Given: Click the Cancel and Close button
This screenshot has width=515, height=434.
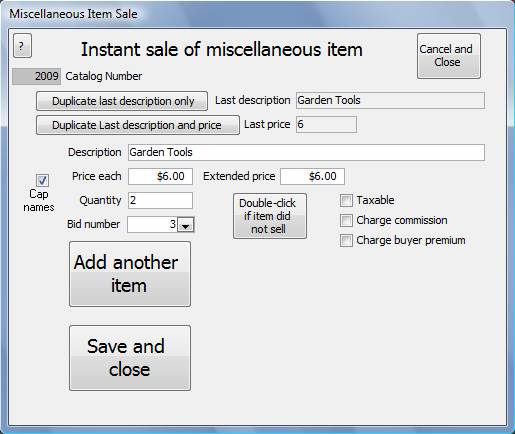Looking at the screenshot, I should click(x=449, y=56).
